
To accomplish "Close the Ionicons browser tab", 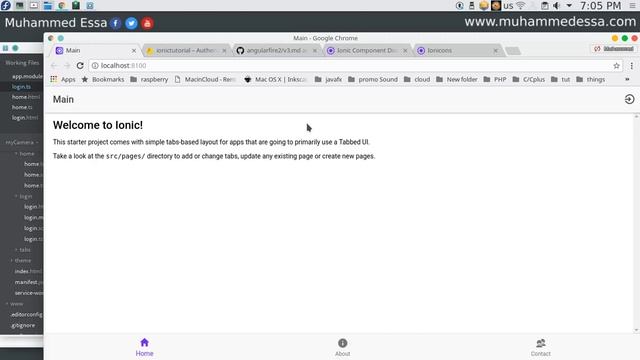I will coord(495,50).
